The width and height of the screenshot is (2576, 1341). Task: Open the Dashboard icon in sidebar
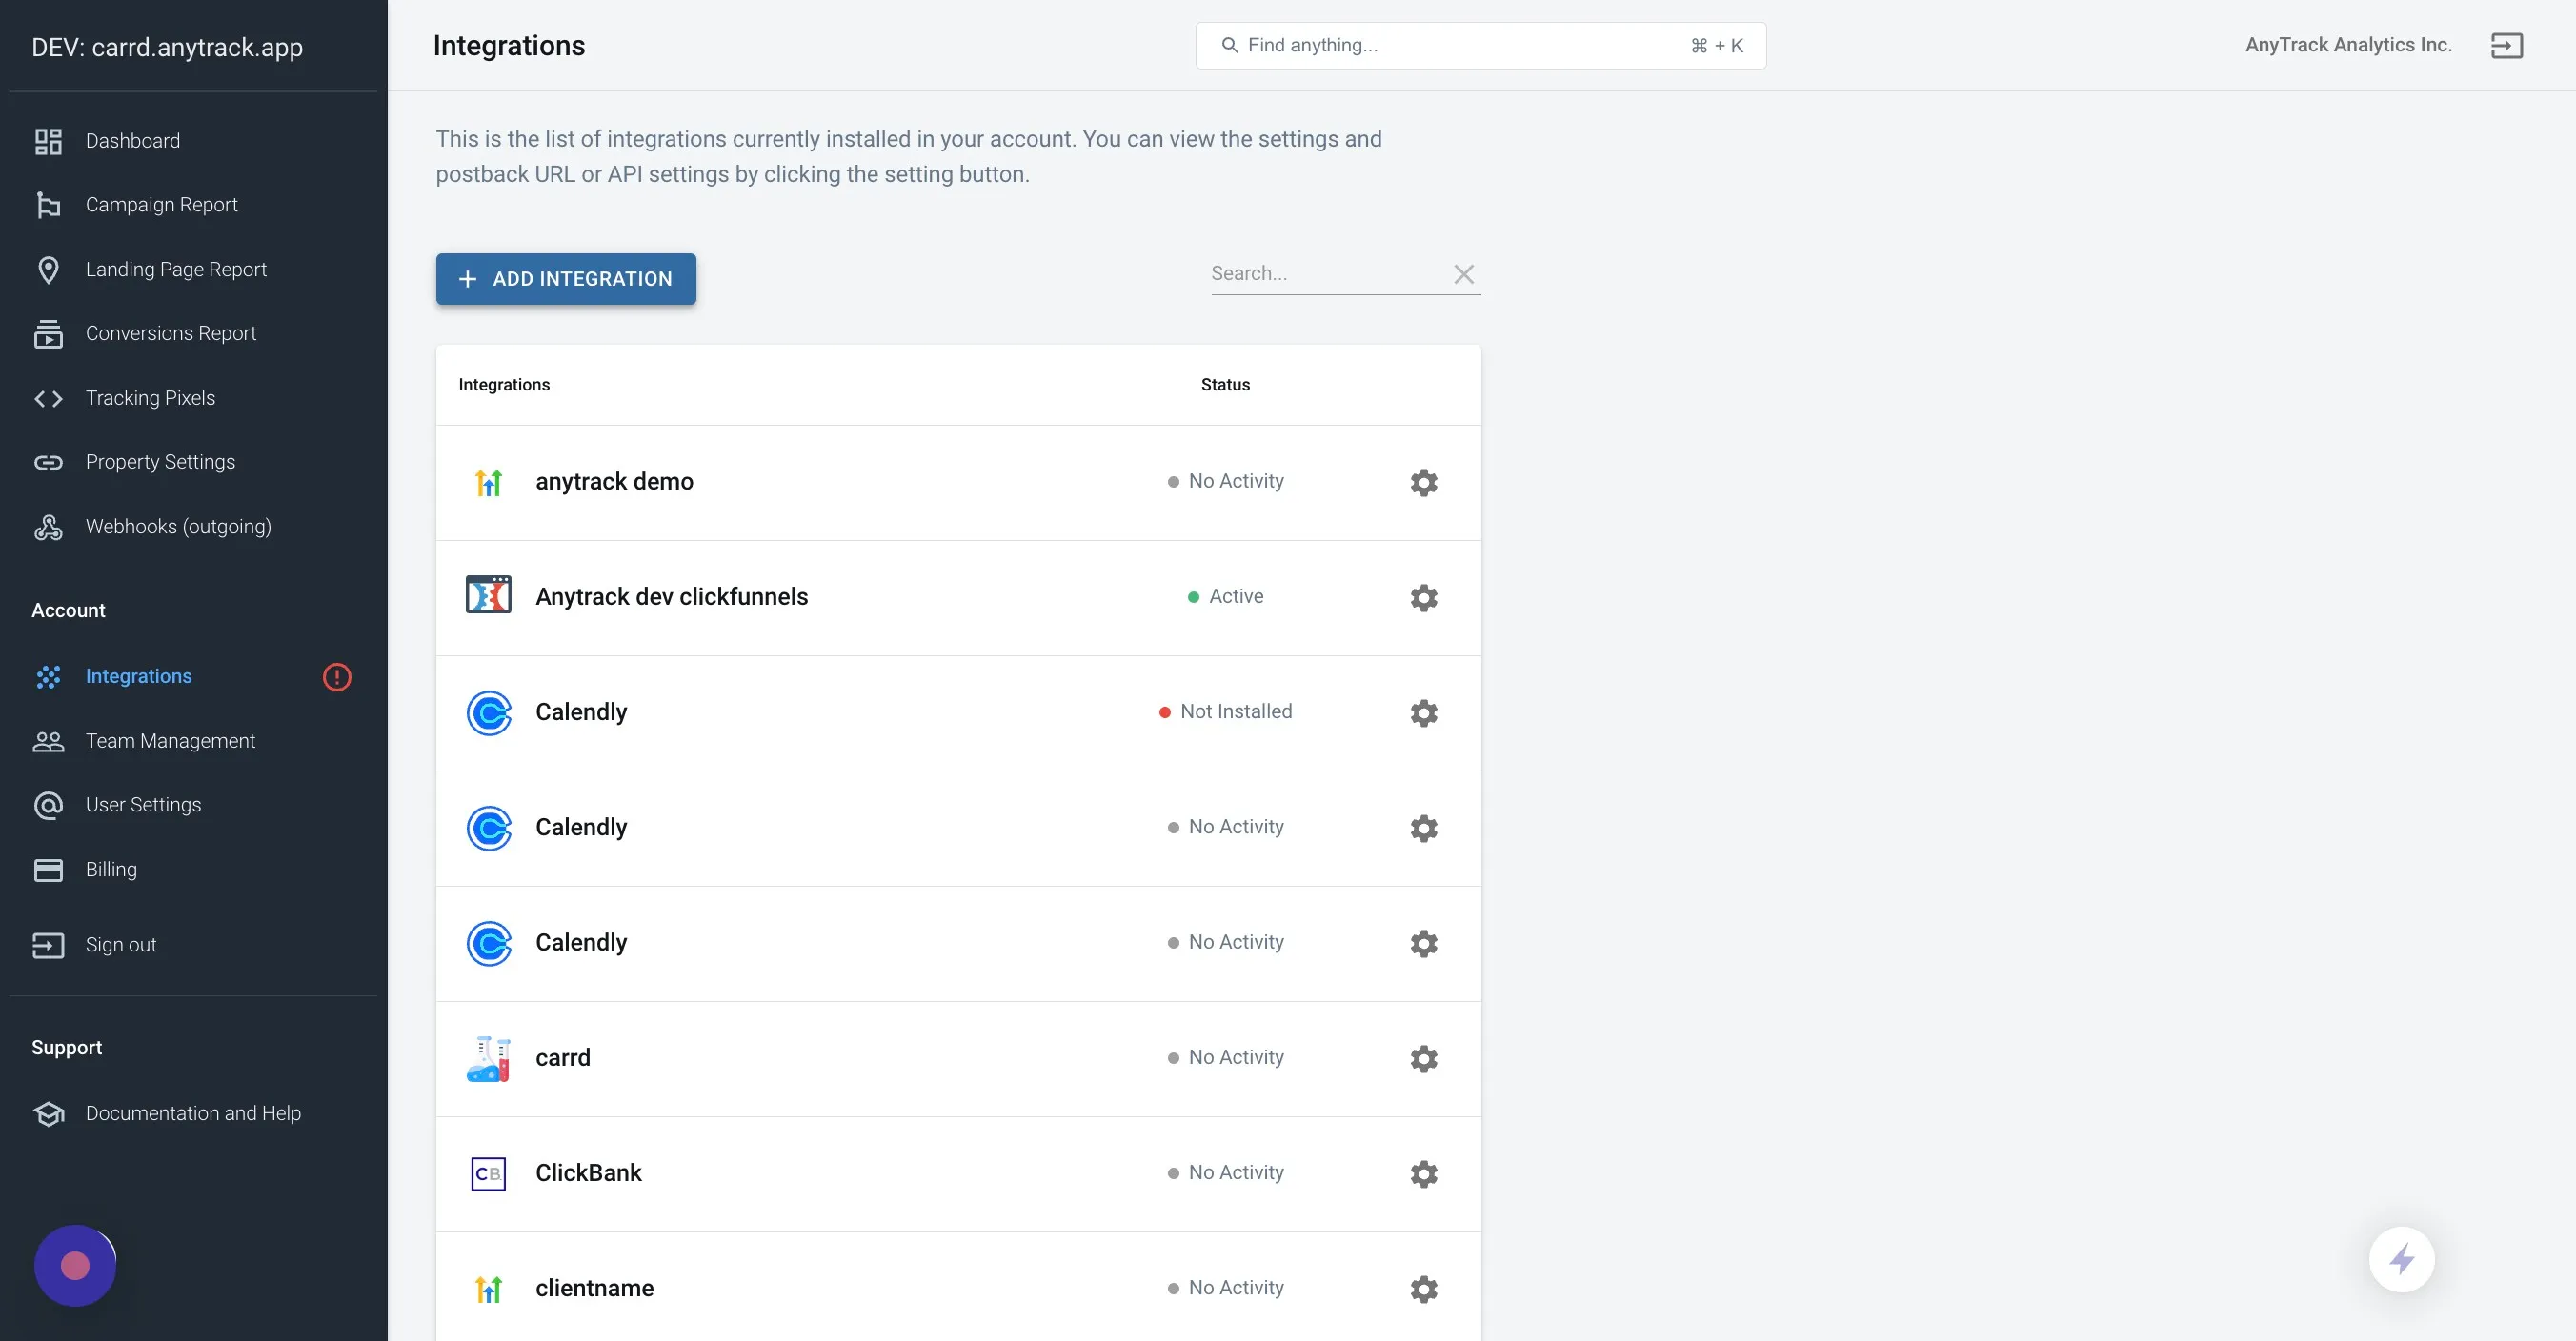point(48,141)
